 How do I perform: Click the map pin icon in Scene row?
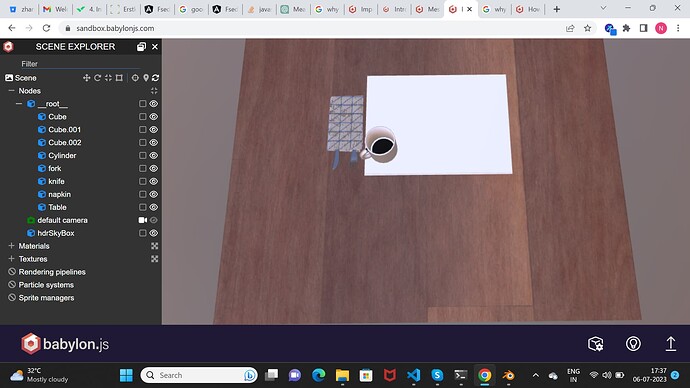coord(146,78)
